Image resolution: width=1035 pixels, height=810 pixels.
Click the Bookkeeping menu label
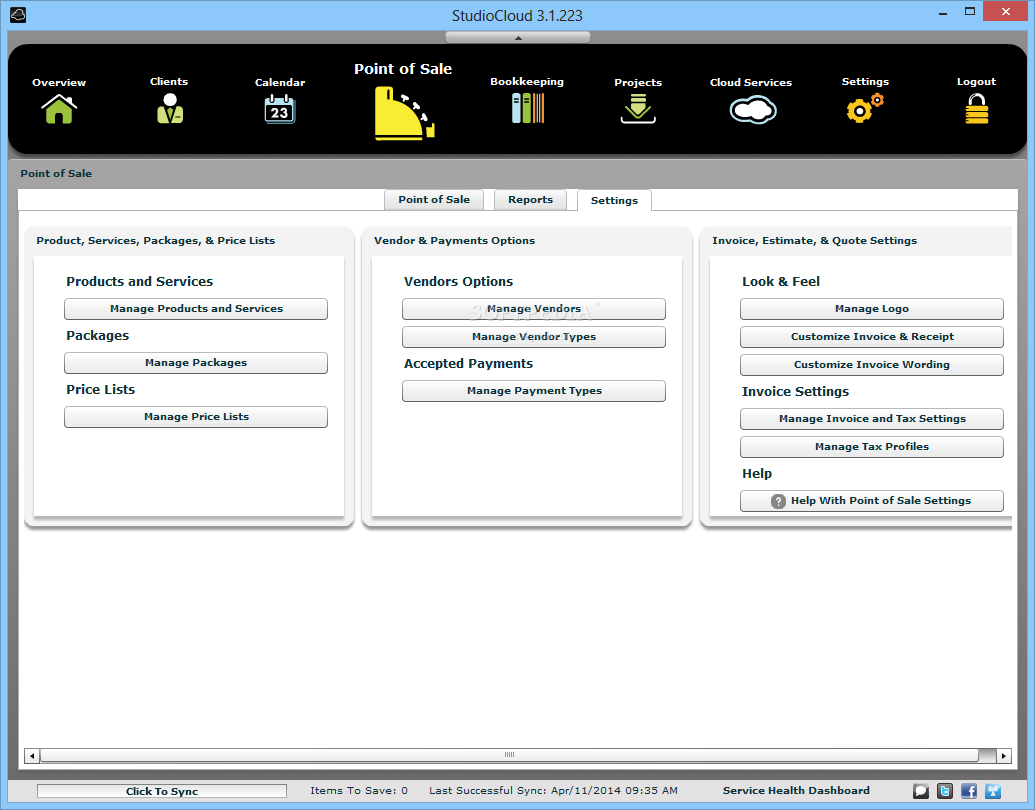click(527, 82)
